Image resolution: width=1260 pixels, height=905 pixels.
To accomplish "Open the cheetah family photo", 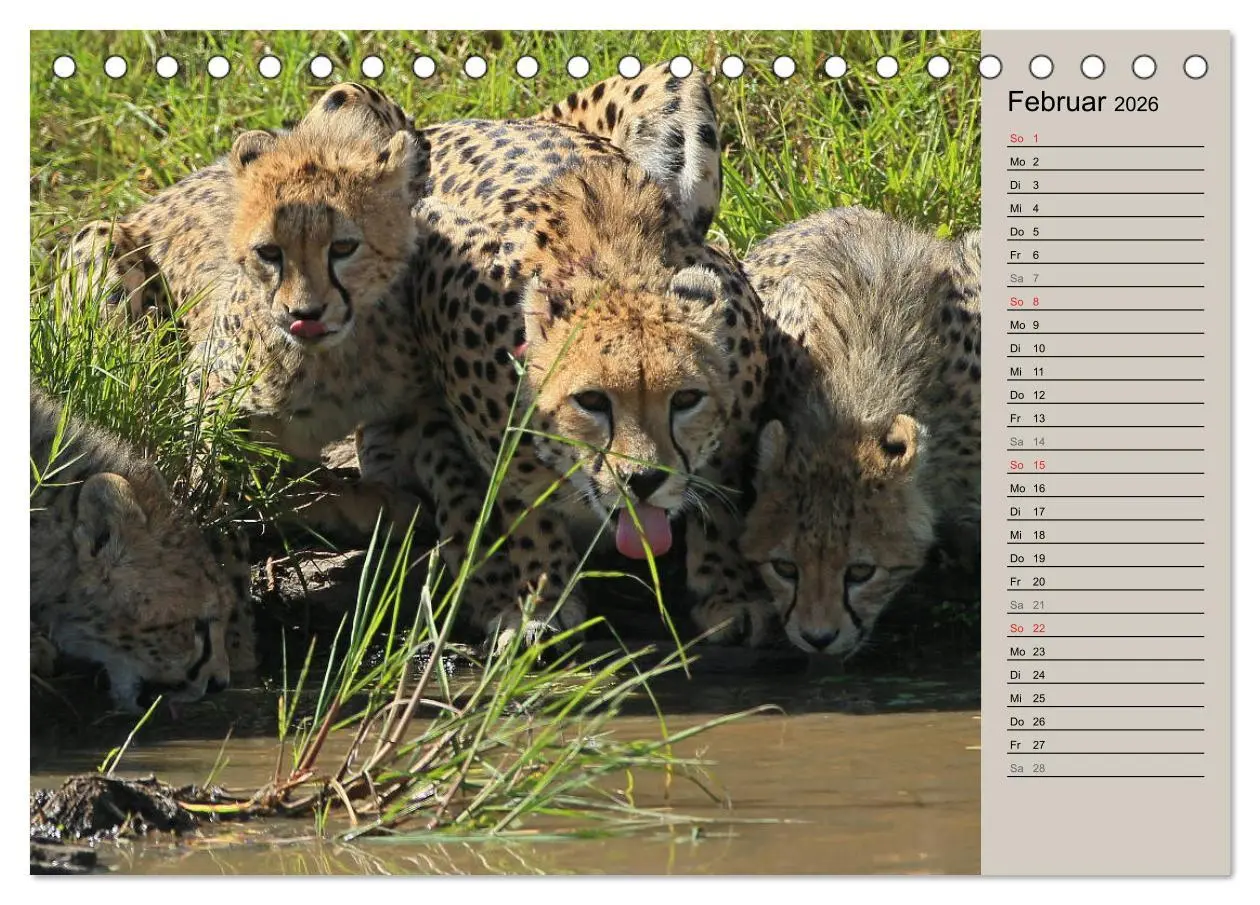I will pos(505,452).
